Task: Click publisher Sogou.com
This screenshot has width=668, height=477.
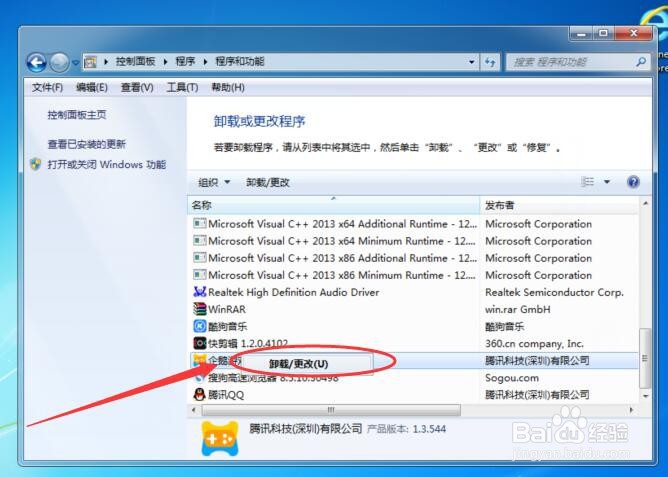Action: (512, 378)
